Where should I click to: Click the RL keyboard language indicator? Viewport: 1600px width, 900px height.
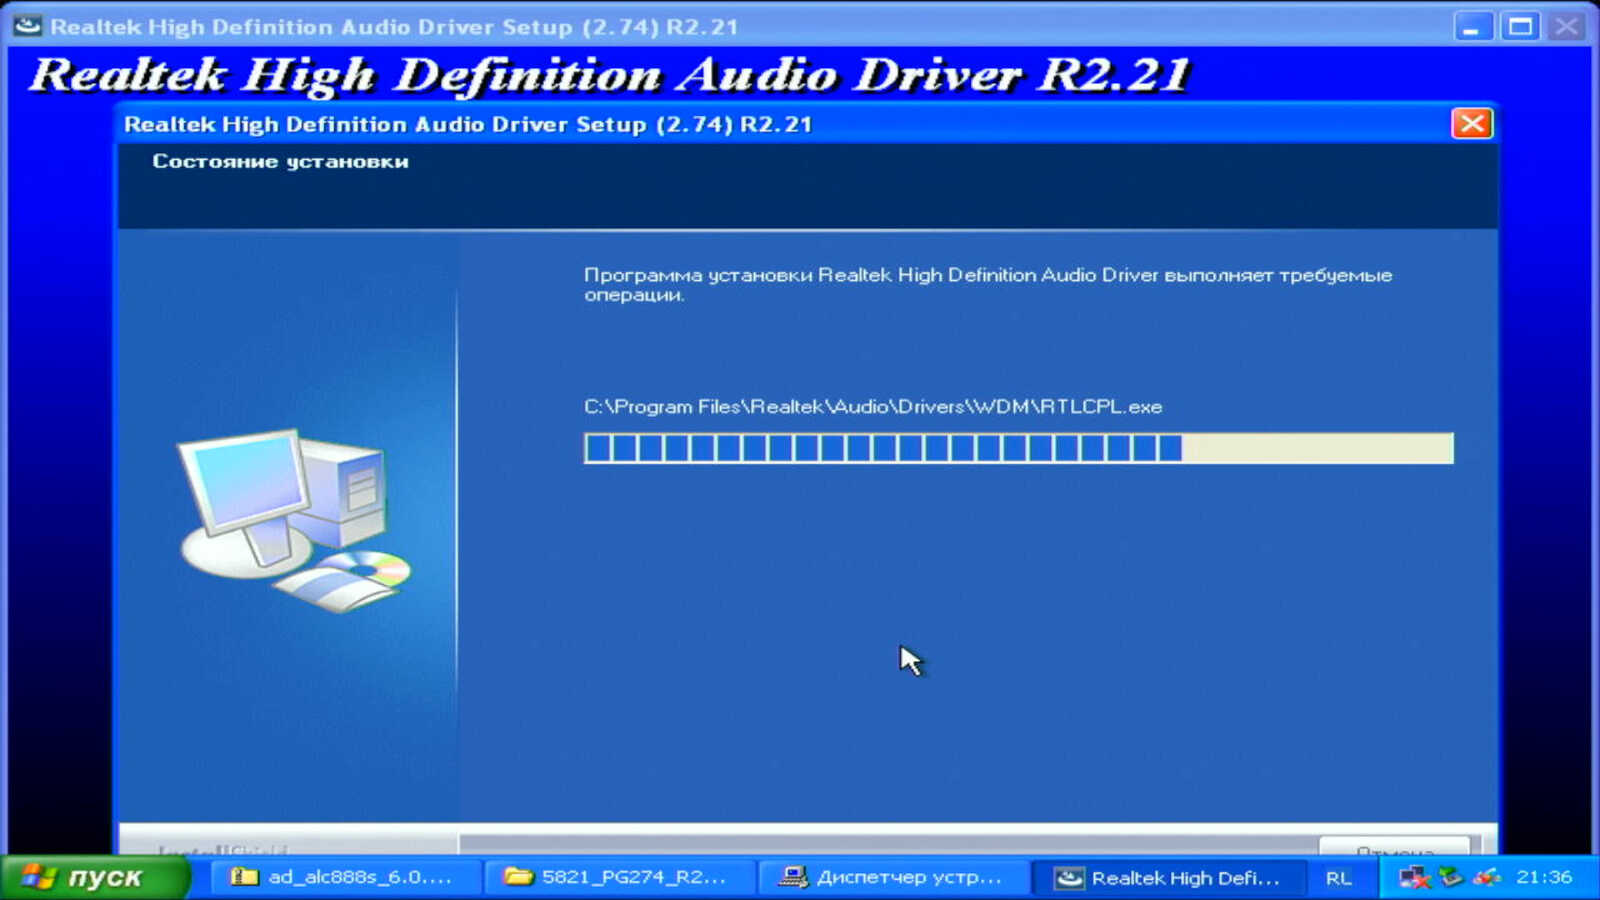tap(1338, 878)
